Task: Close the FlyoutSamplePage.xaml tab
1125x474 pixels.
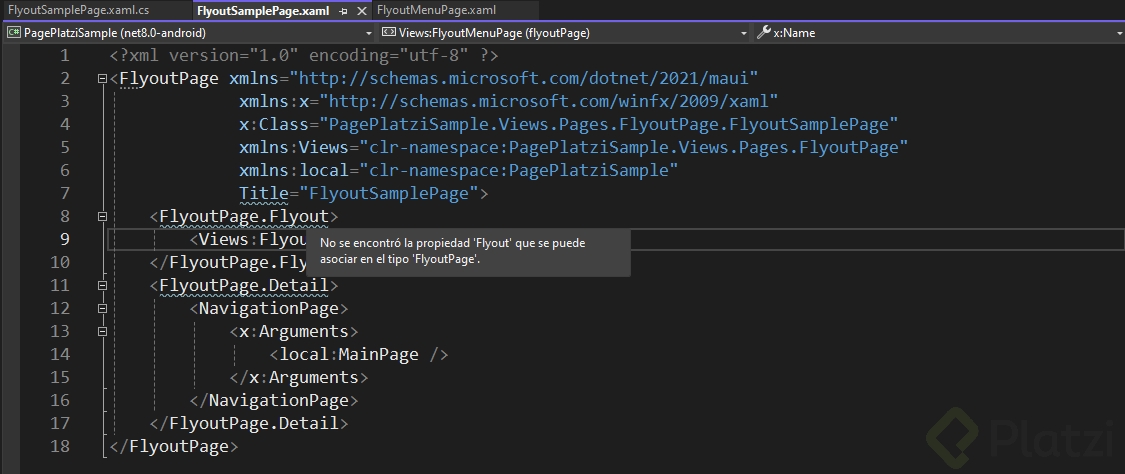Action: [362, 11]
